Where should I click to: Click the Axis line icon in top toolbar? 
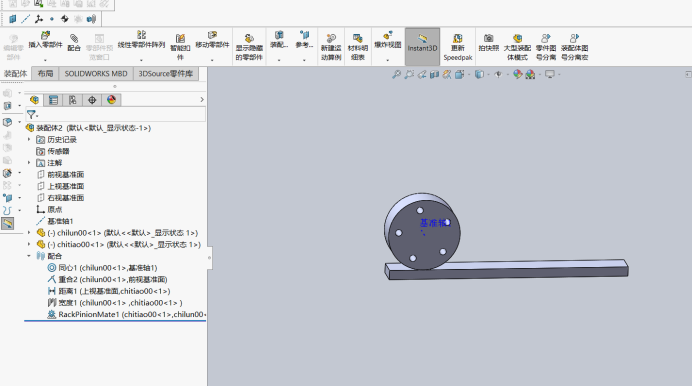click(26, 19)
